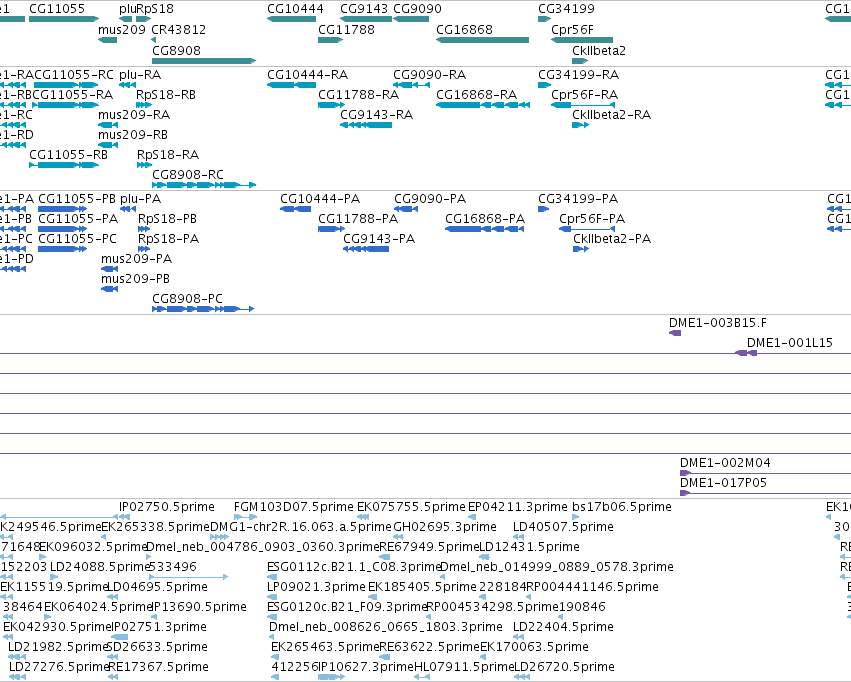This screenshot has height=682, width=851.
Task: Click the CG8908 gene glyph bar
Action: coord(204,61)
